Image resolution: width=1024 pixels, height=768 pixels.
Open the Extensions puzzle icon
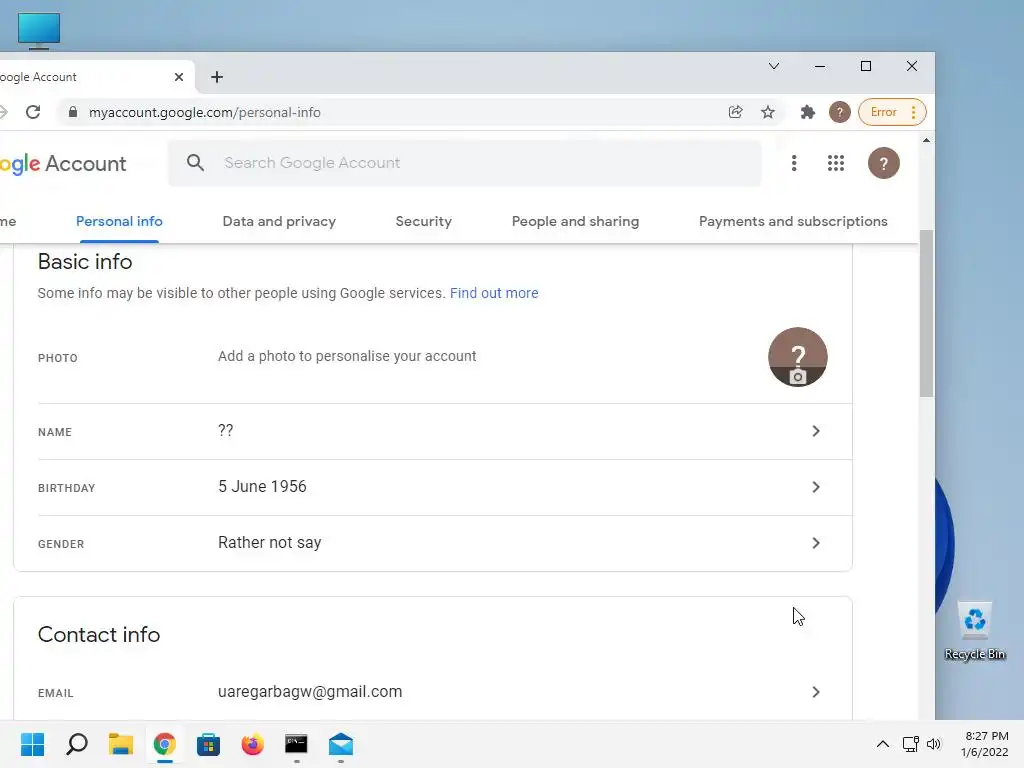(808, 112)
